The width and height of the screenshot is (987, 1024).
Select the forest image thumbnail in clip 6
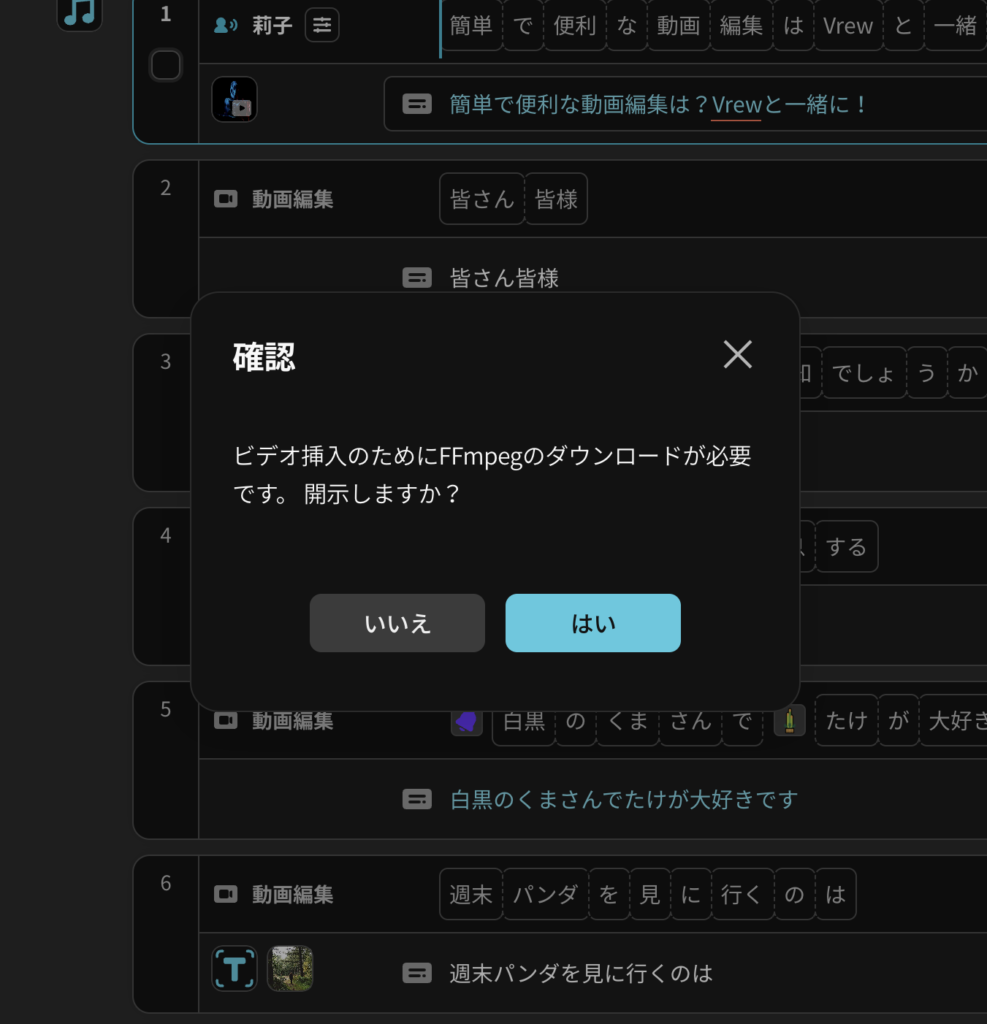pos(290,968)
